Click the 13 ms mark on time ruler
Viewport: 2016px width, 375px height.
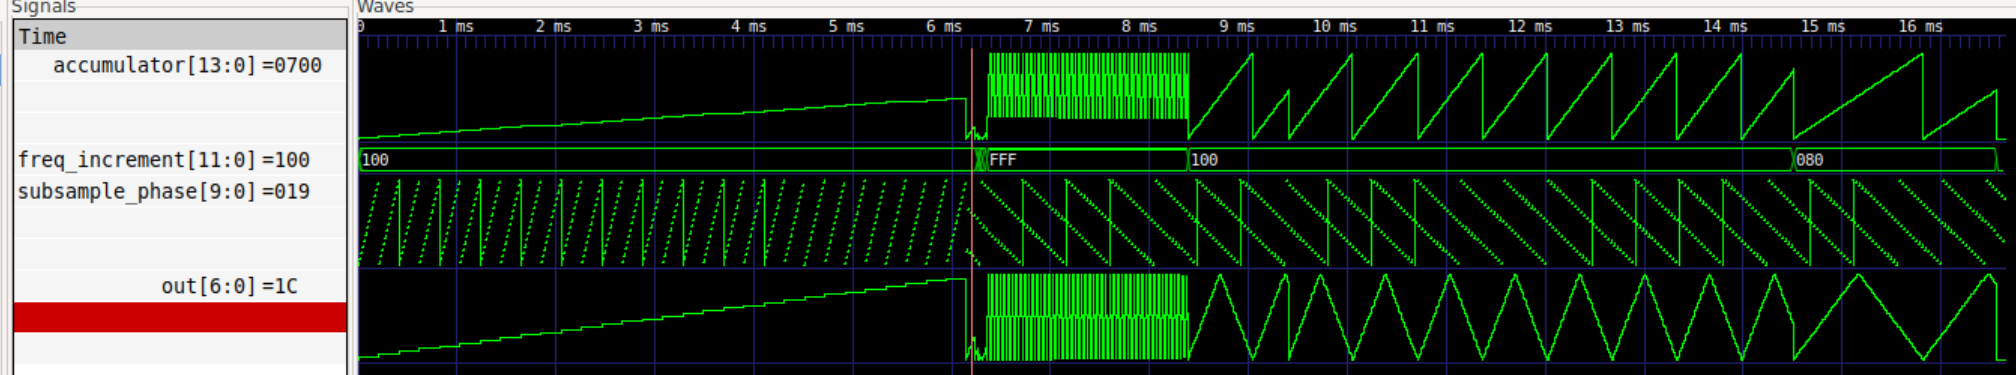[x=1628, y=27]
